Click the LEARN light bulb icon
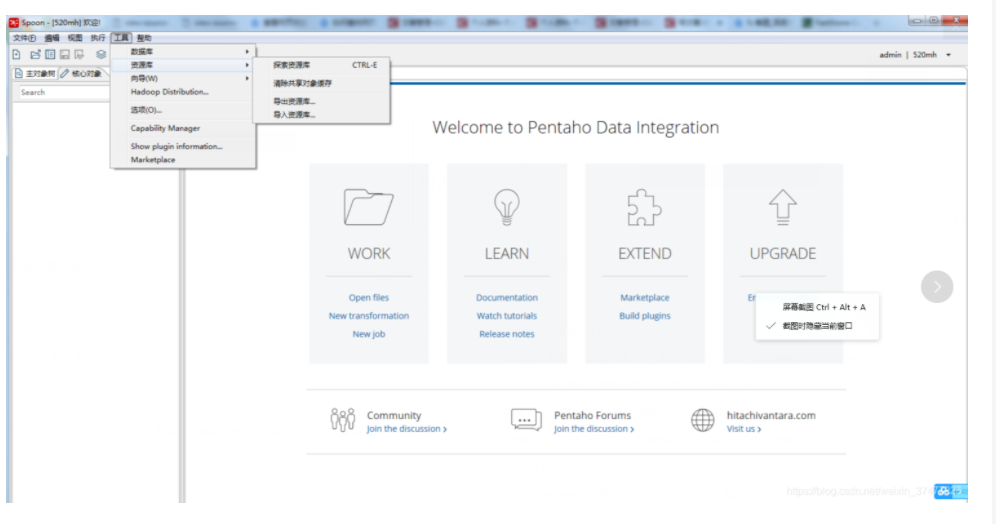996x524 pixels. point(506,207)
